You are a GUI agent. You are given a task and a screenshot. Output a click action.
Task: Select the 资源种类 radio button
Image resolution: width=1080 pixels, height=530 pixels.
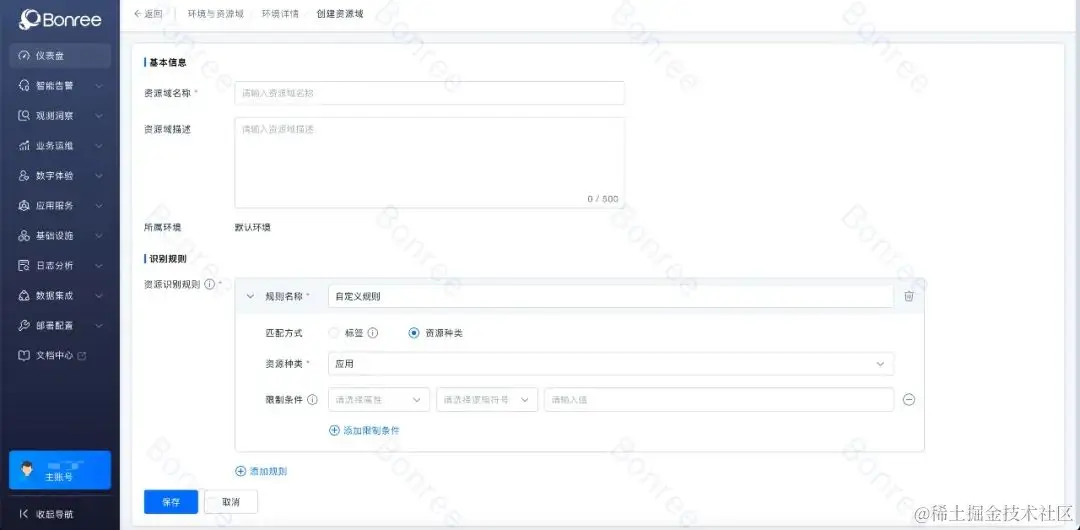pos(413,333)
